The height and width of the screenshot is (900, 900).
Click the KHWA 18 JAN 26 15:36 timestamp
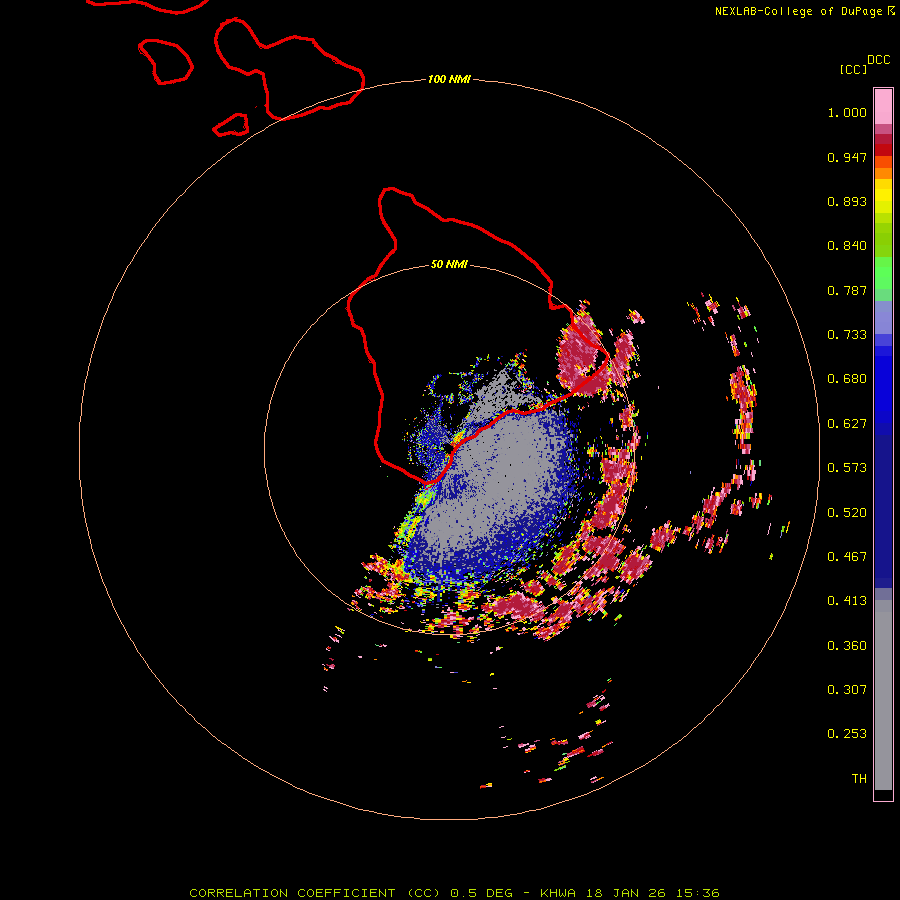tap(630, 893)
